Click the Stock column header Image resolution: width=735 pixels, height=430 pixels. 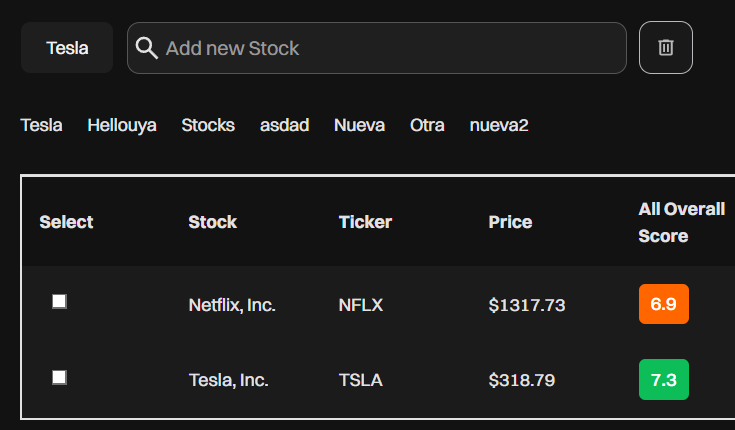pyautogui.click(x=213, y=222)
